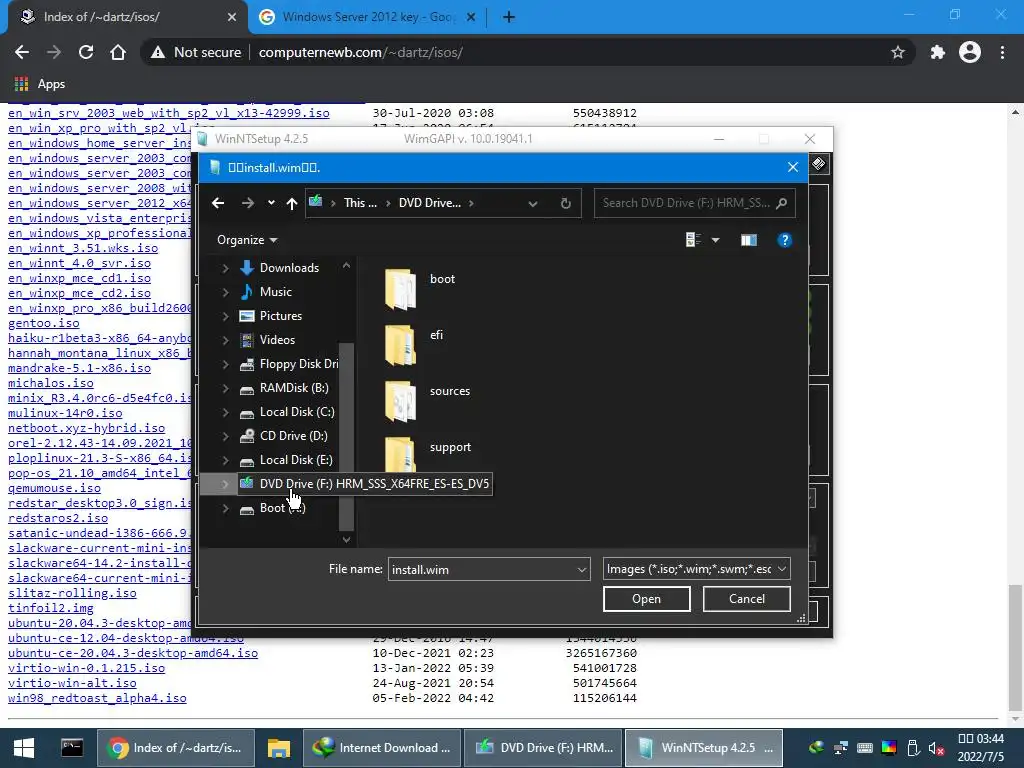Select Videos in the navigation tree
Screen dimensions: 1024x768
pyautogui.click(x=277, y=340)
